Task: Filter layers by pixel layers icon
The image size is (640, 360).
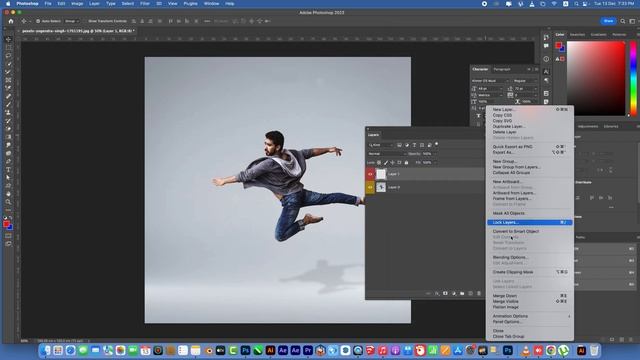Action: [399, 145]
